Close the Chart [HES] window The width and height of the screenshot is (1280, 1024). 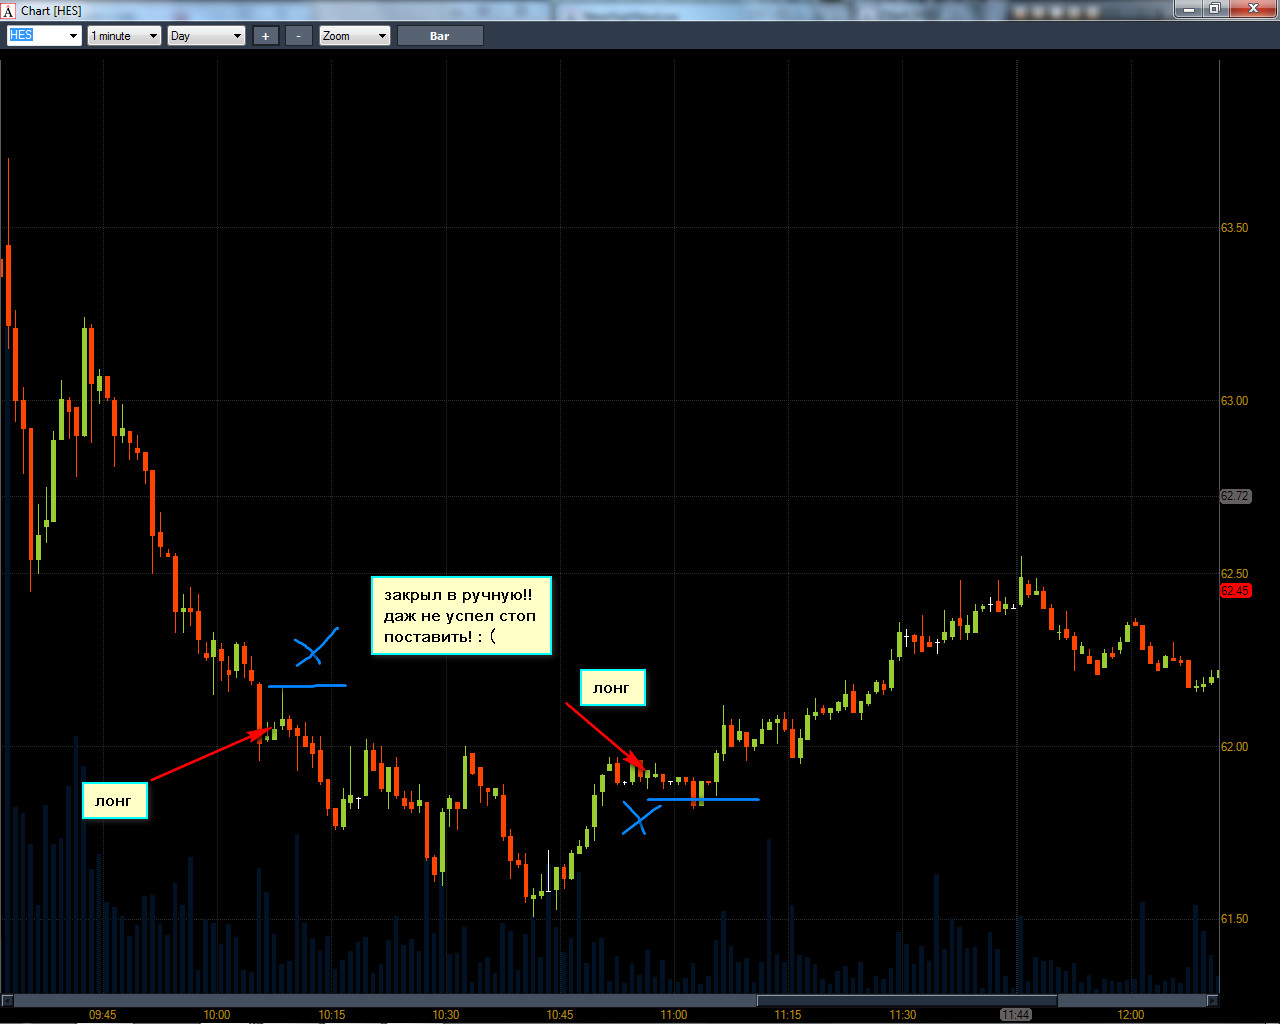[x=1253, y=8]
